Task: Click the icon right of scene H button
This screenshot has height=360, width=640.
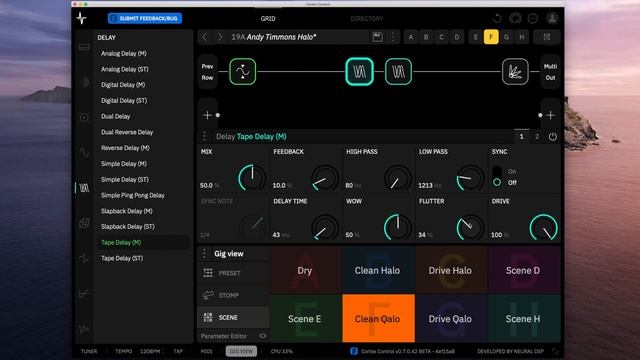Action: pos(547,37)
